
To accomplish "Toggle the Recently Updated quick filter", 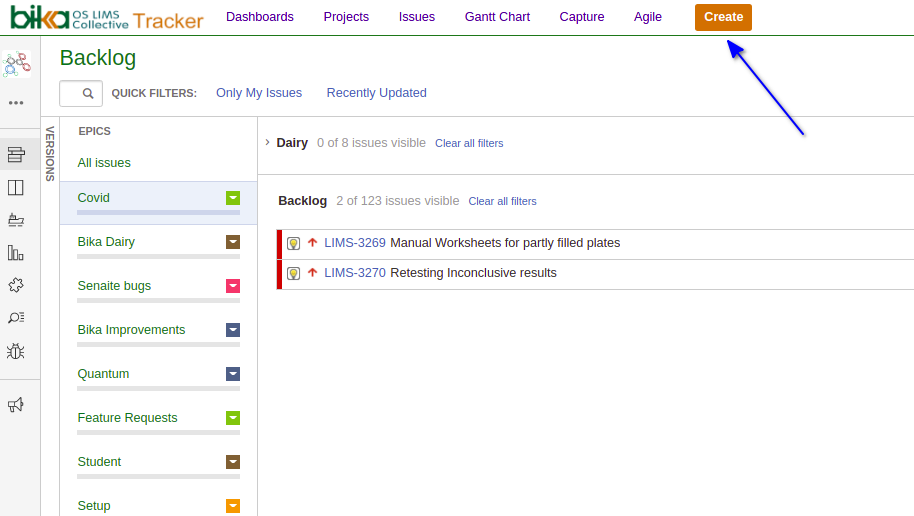I will [376, 93].
